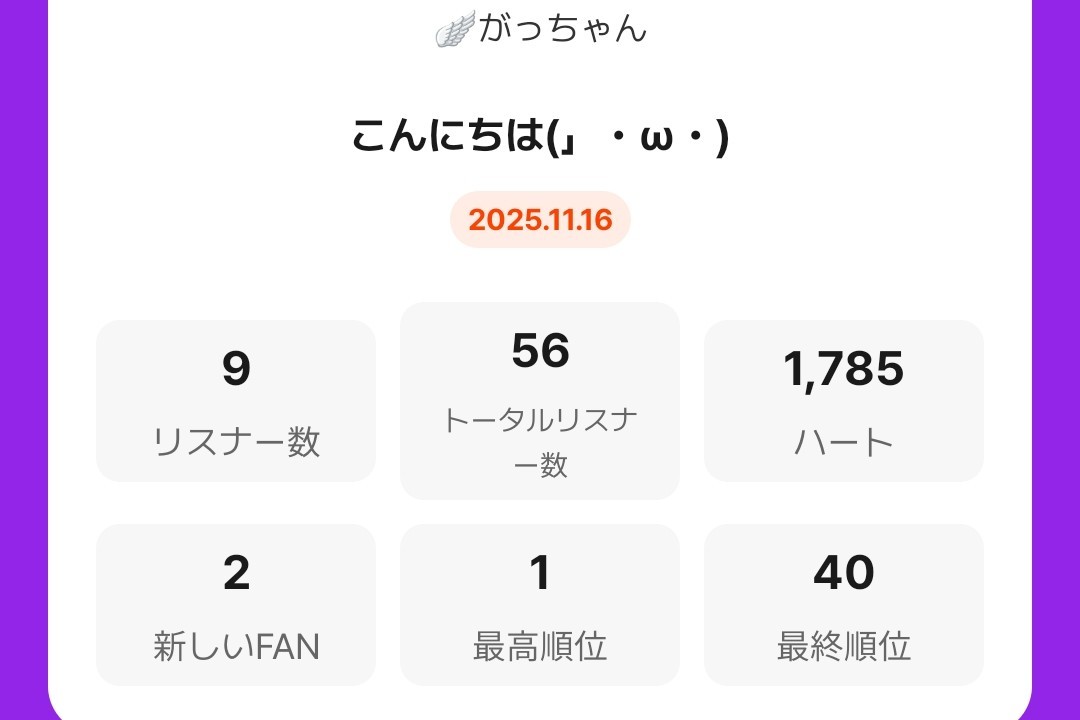Select the 最高順位 label
Image resolution: width=1080 pixels, height=720 pixels.
pyautogui.click(x=540, y=647)
